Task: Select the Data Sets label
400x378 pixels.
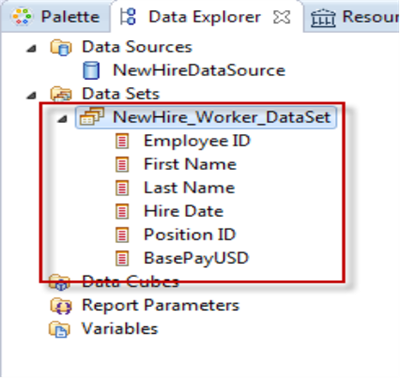Action: 121,94
